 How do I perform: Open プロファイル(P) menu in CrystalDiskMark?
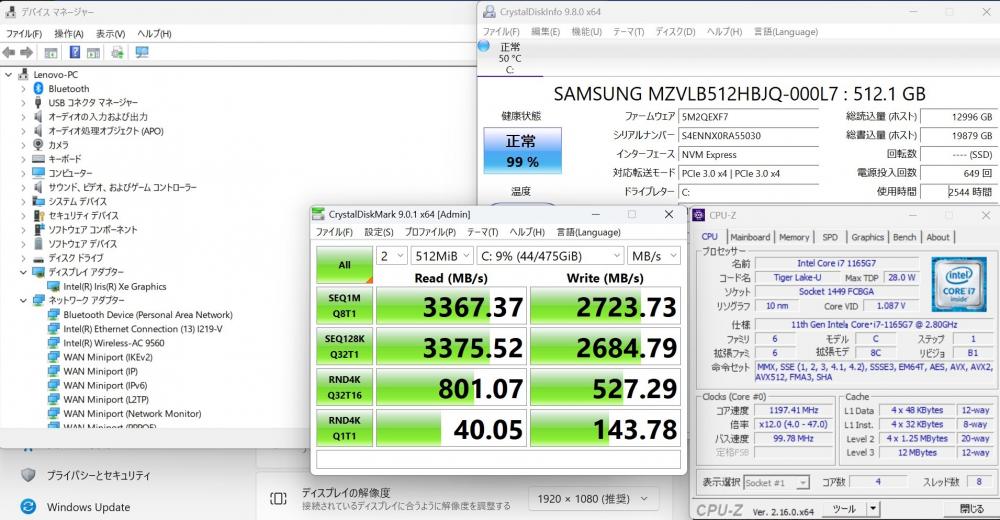click(x=430, y=232)
